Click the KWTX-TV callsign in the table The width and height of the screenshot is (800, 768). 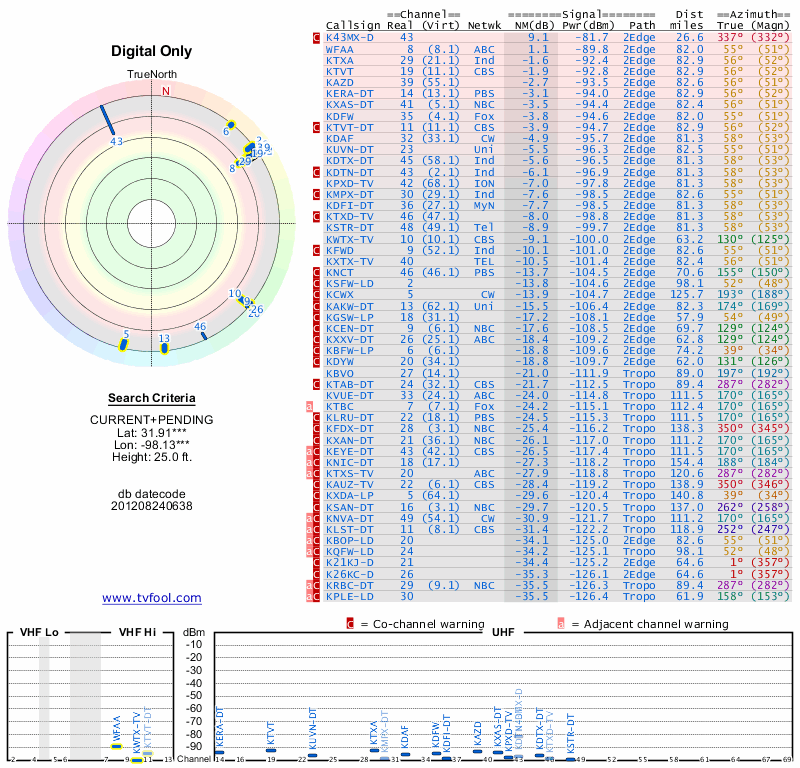349,239
